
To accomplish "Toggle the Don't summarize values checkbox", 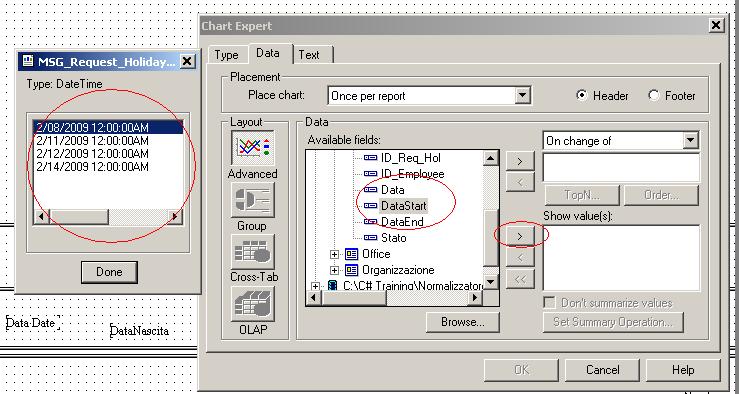I will click(549, 303).
